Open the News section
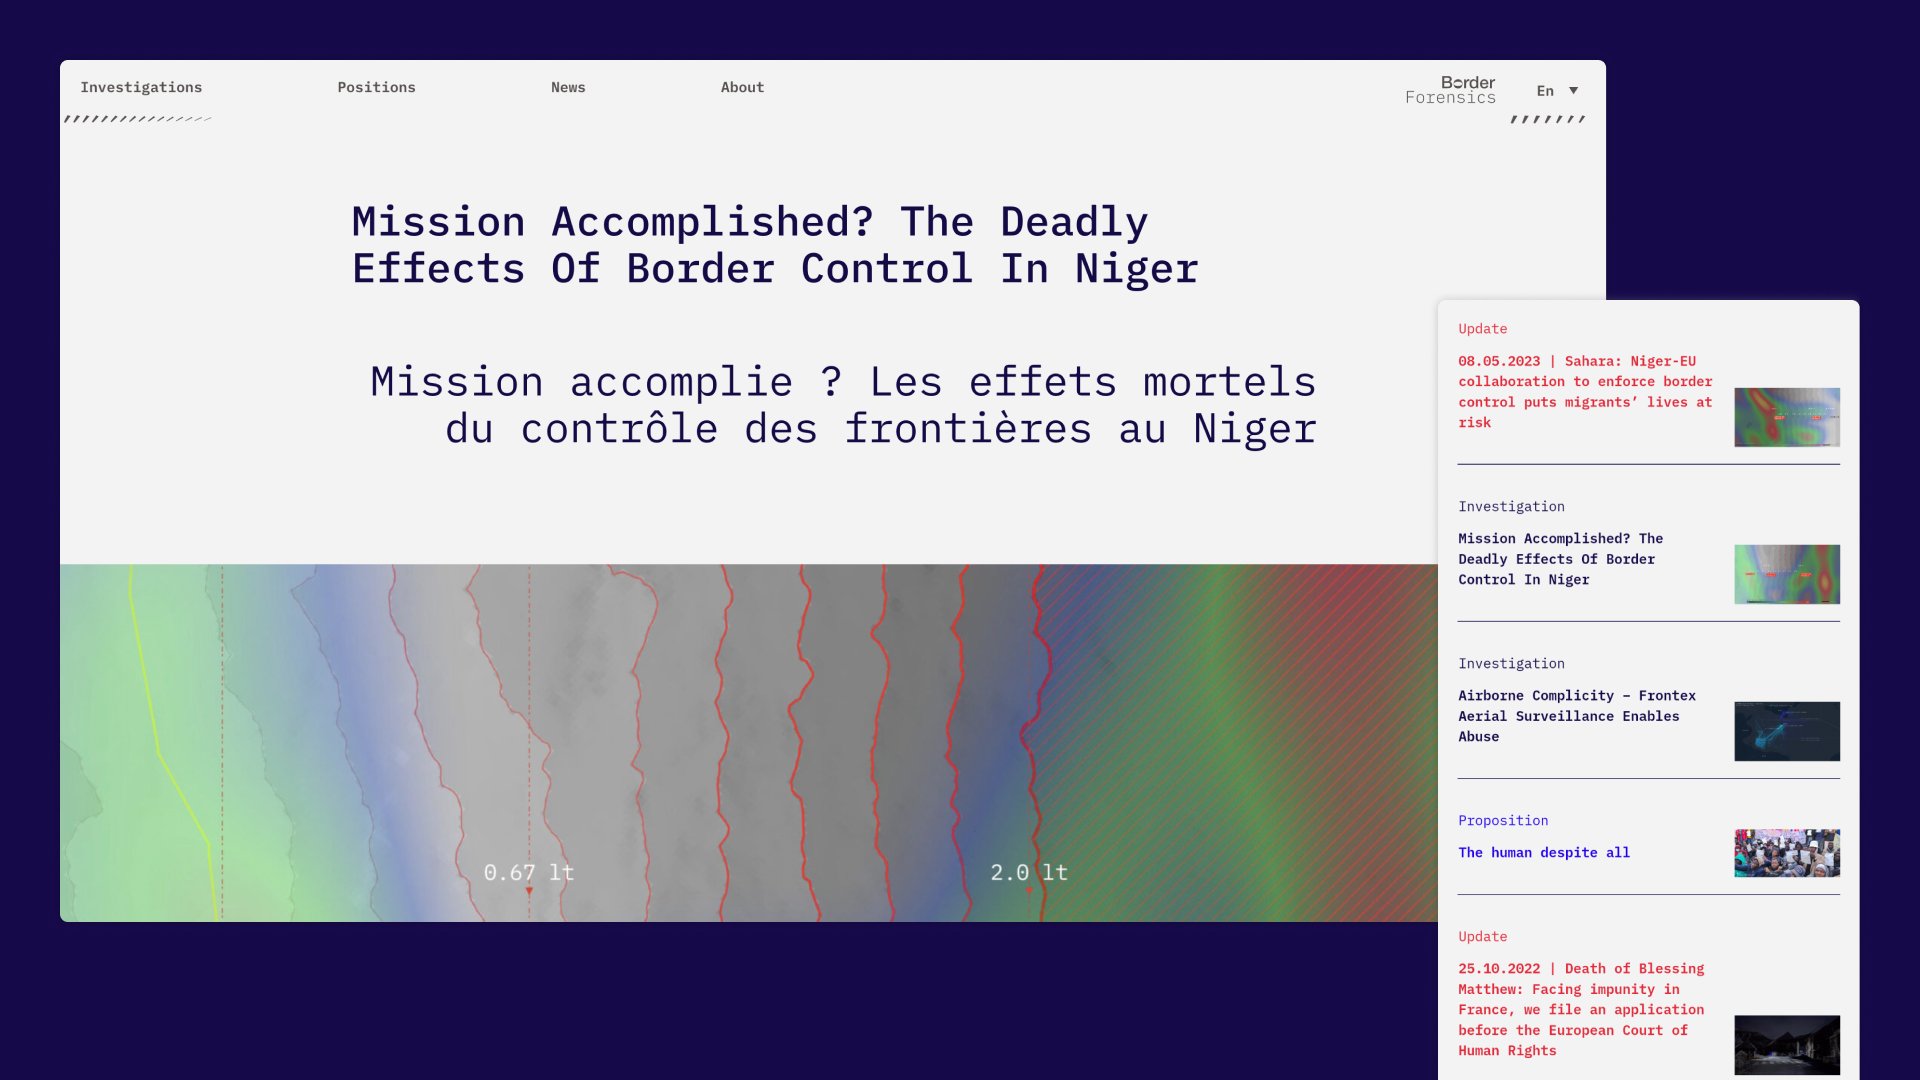The width and height of the screenshot is (1920, 1080). click(568, 88)
